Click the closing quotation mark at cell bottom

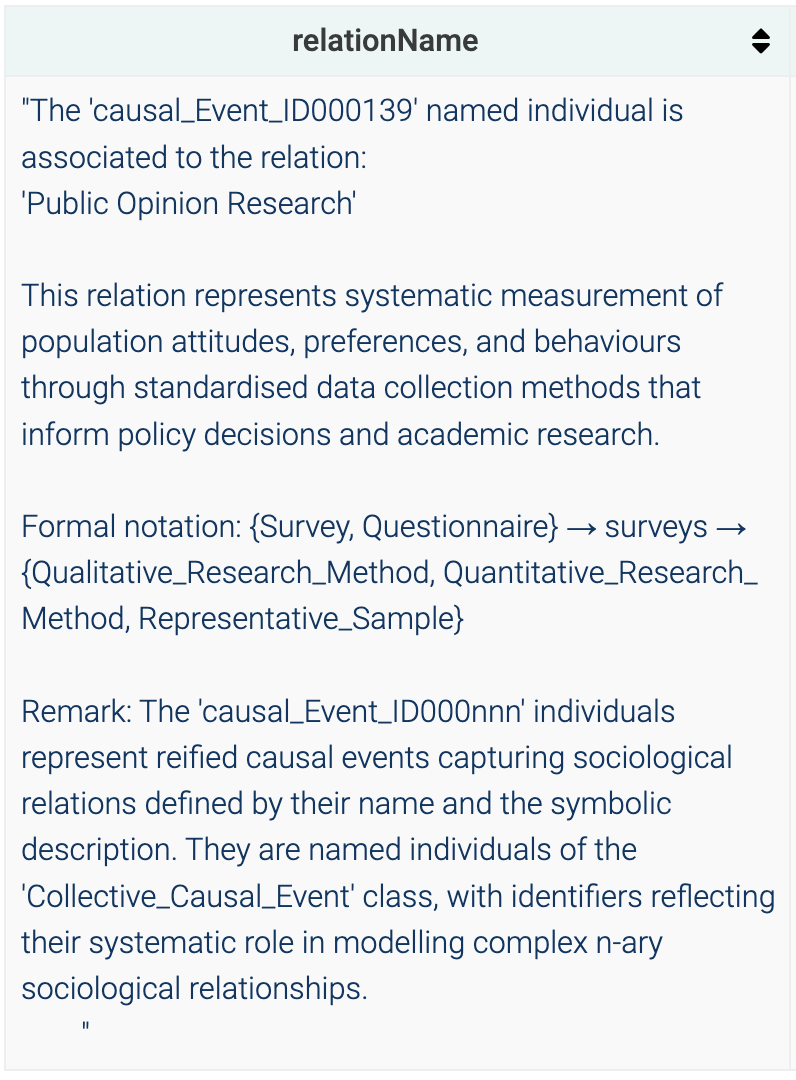[x=86, y=1026]
